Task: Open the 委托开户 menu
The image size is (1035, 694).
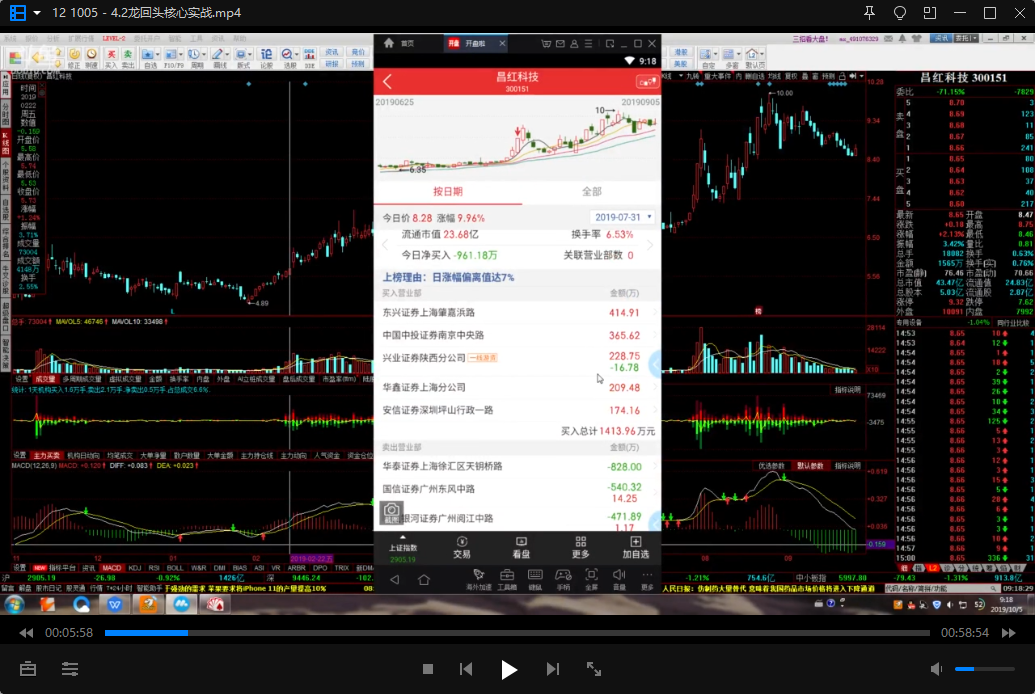Action: point(147,39)
